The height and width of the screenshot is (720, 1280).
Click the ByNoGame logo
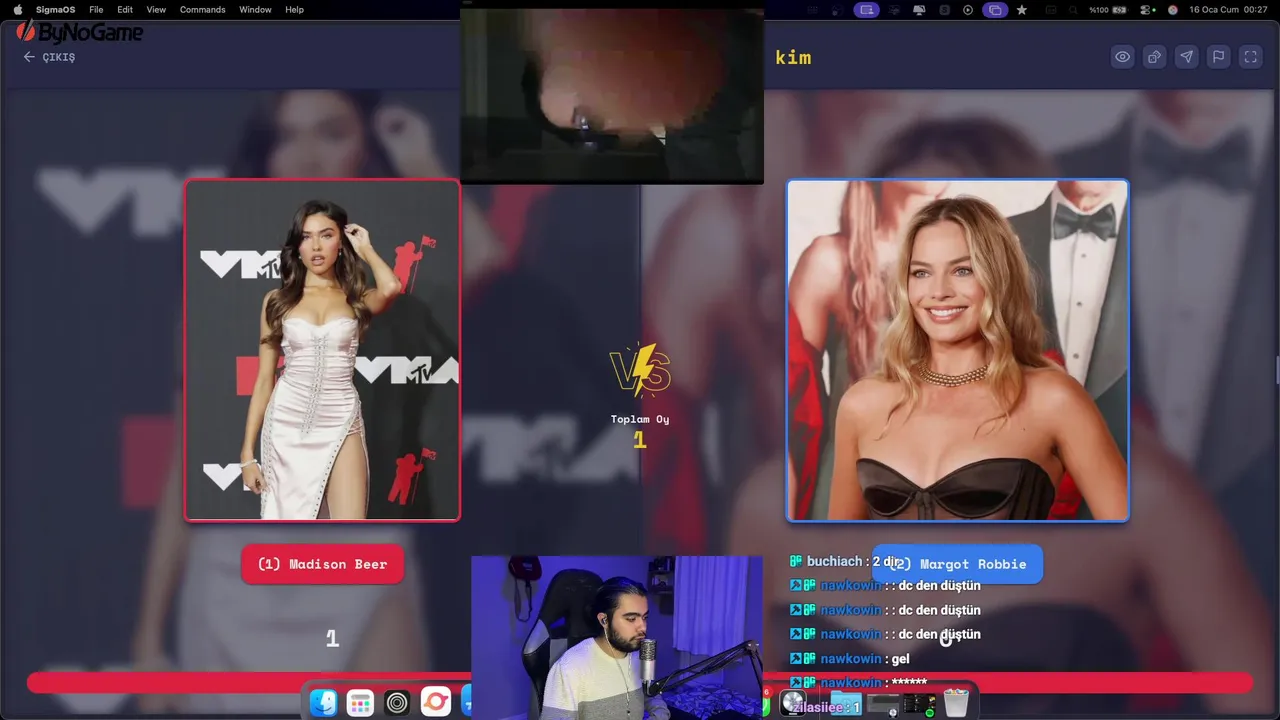[x=80, y=32]
